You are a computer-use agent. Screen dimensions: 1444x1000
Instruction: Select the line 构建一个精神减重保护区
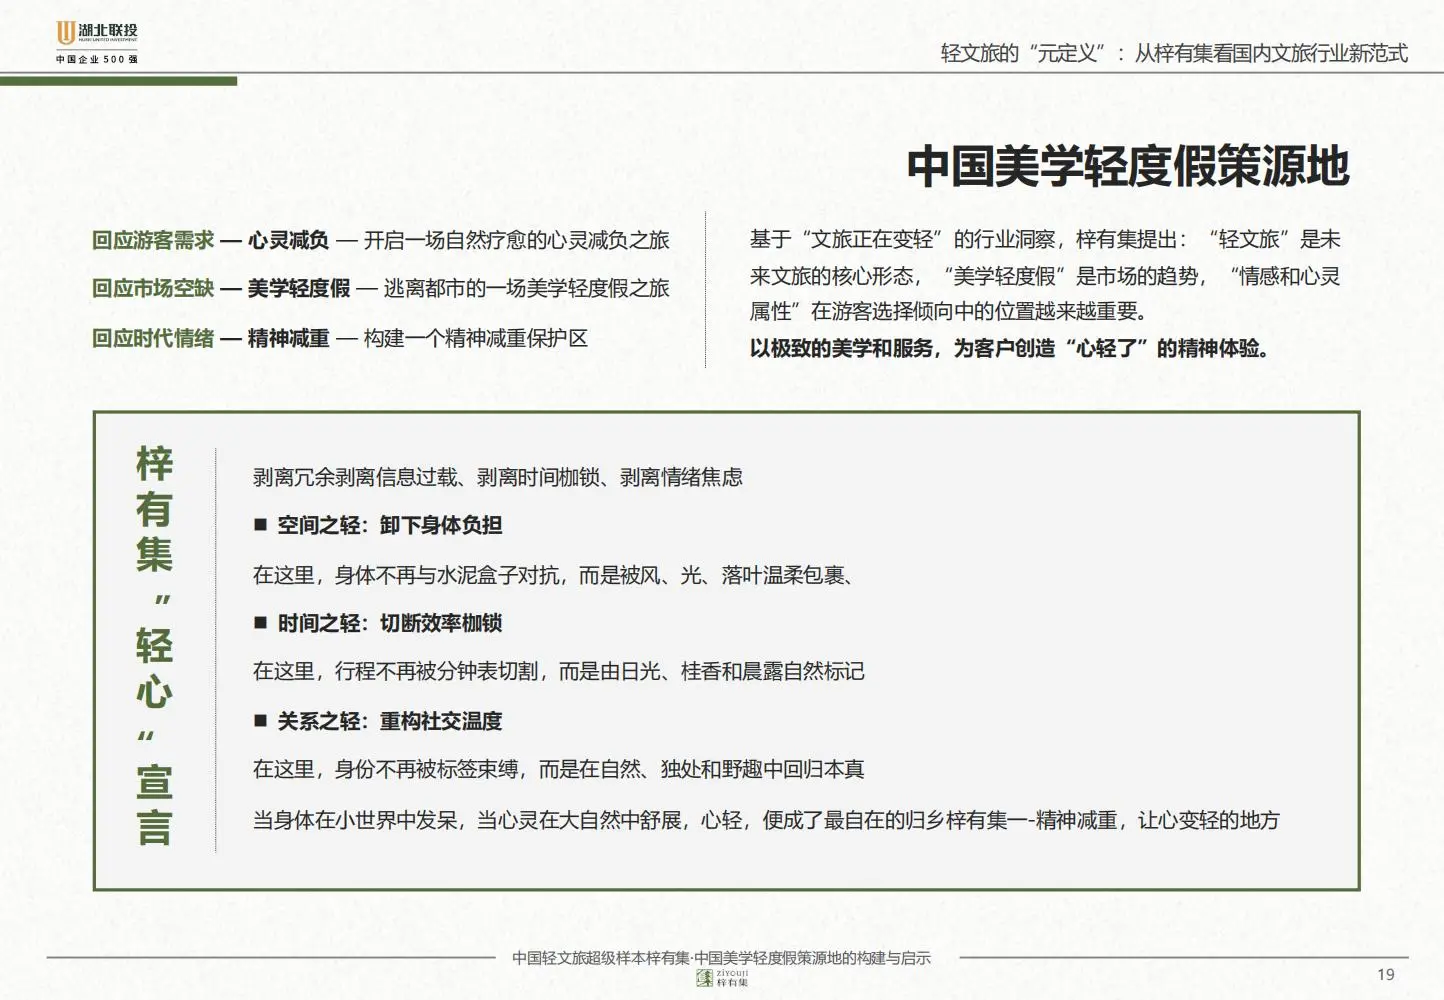click(475, 338)
